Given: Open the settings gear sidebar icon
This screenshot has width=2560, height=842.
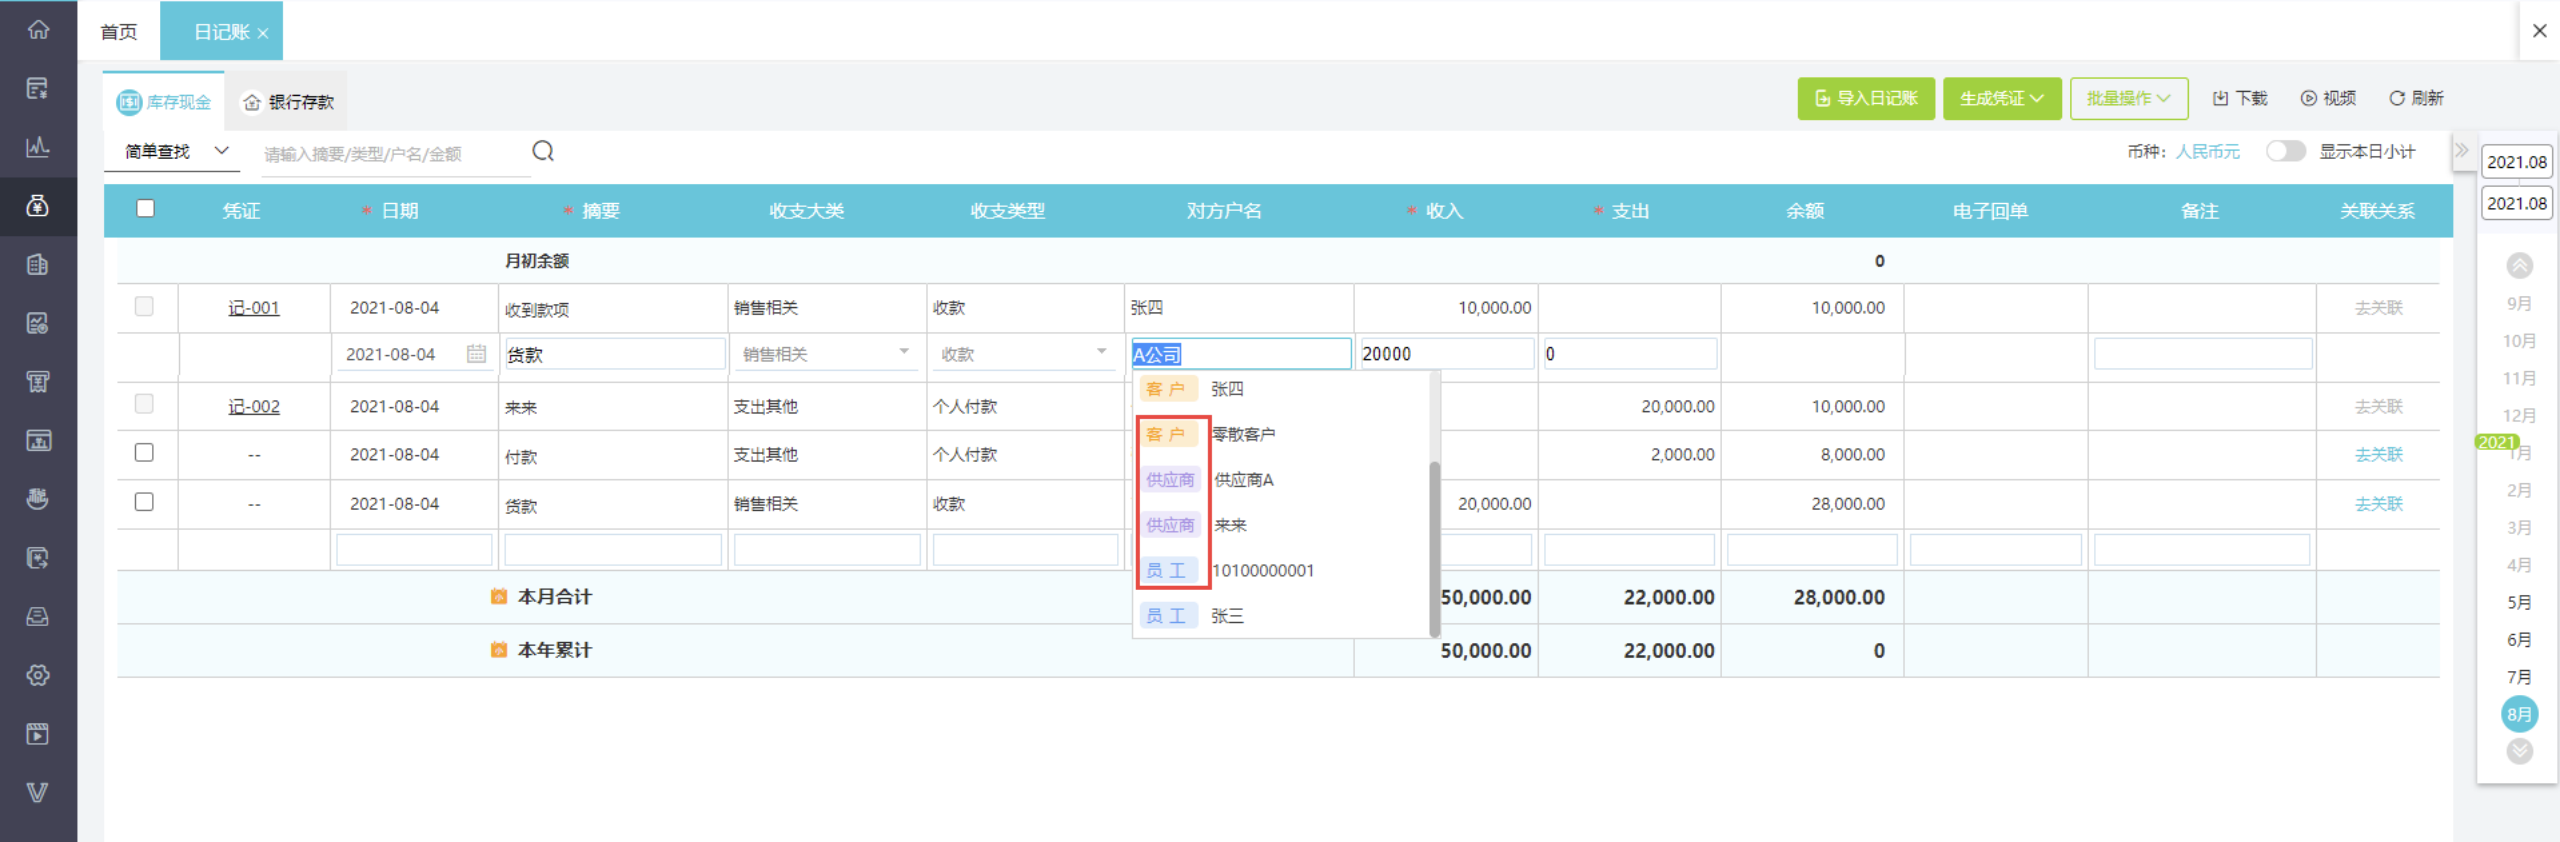Looking at the screenshot, I should click(x=38, y=675).
